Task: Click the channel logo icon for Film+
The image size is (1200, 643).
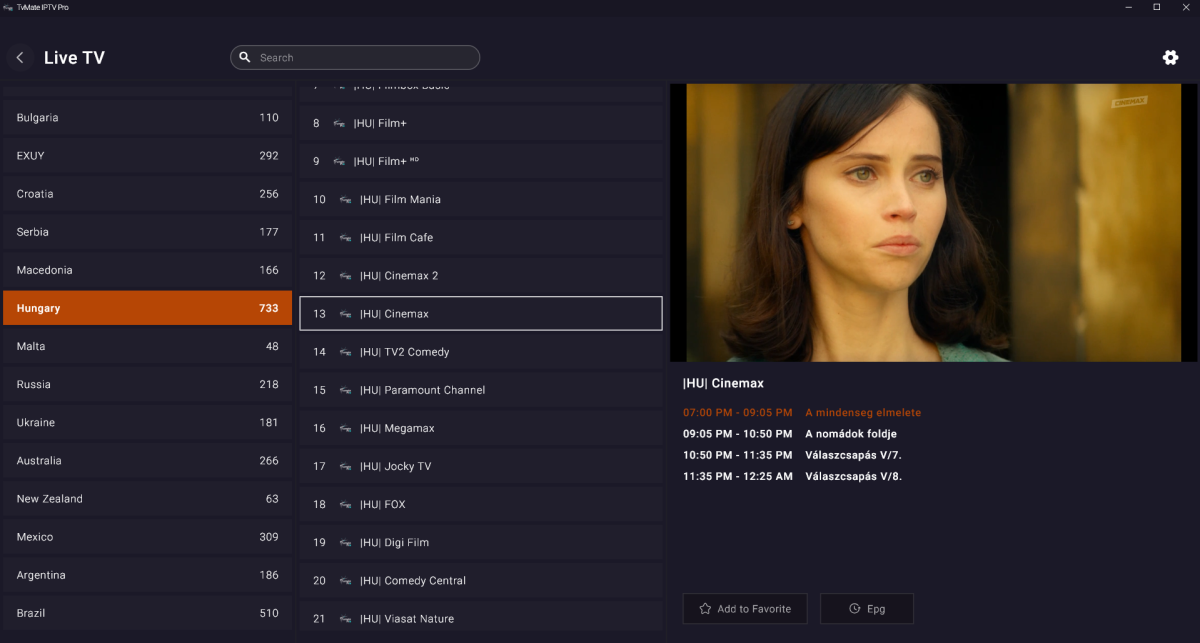Action: [339, 124]
